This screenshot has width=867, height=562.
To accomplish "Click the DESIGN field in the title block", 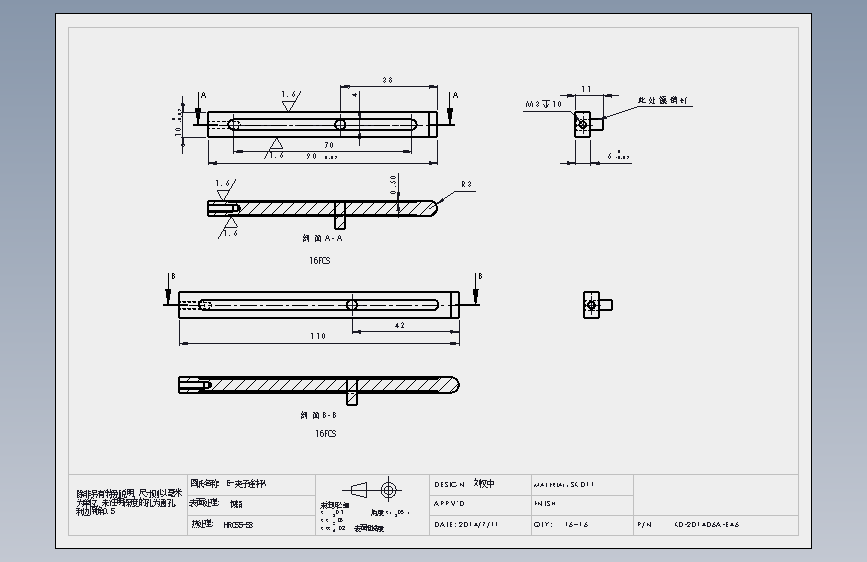I will (x=480, y=484).
